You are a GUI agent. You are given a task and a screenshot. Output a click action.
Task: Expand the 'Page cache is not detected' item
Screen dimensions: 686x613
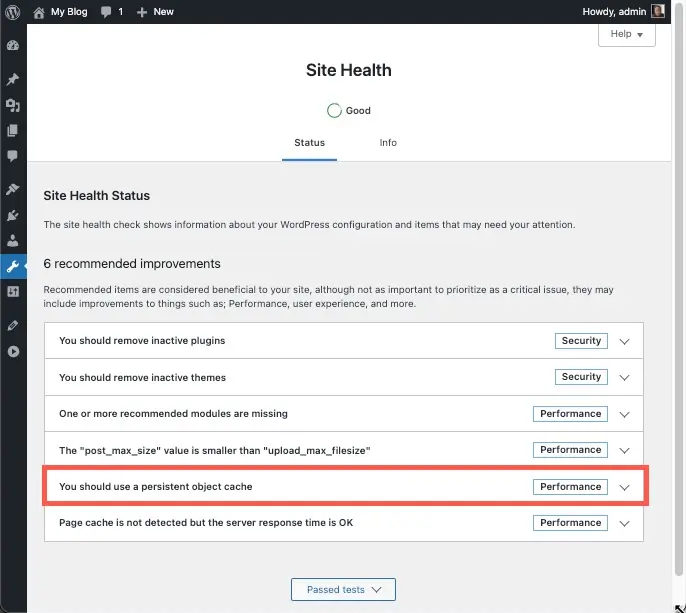point(625,523)
